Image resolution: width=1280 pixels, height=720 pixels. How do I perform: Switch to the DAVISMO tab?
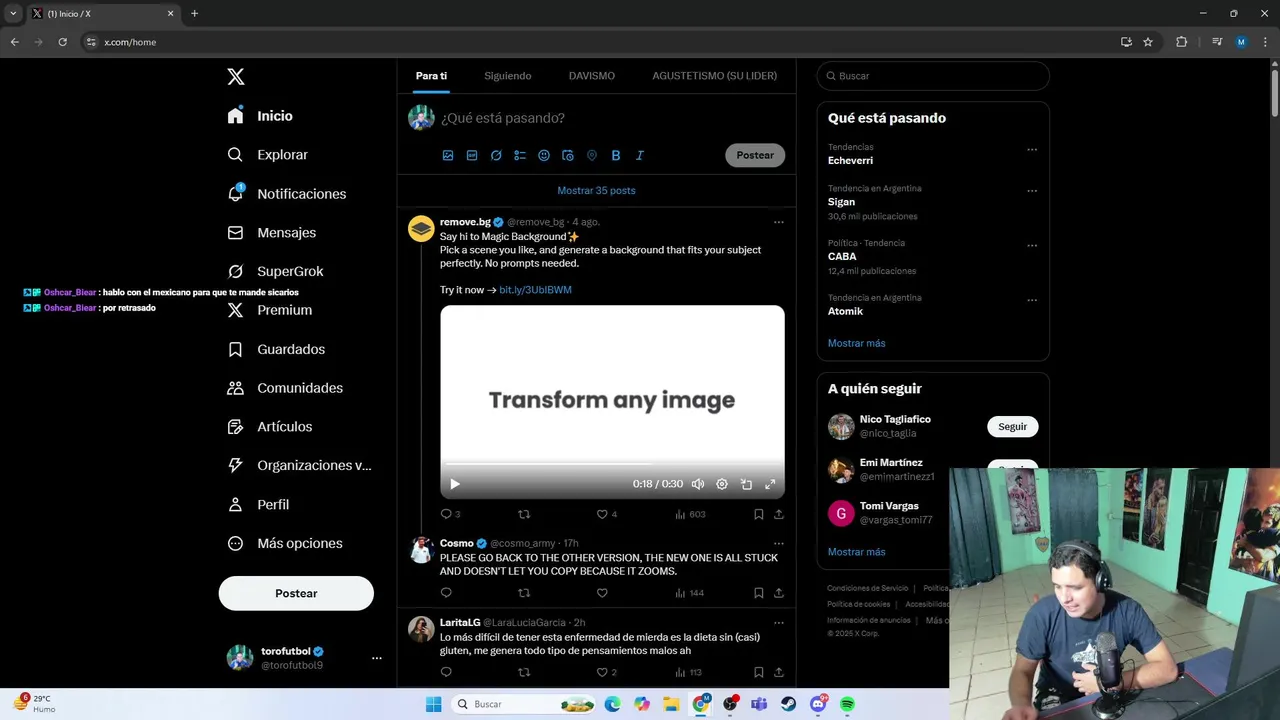click(592, 76)
